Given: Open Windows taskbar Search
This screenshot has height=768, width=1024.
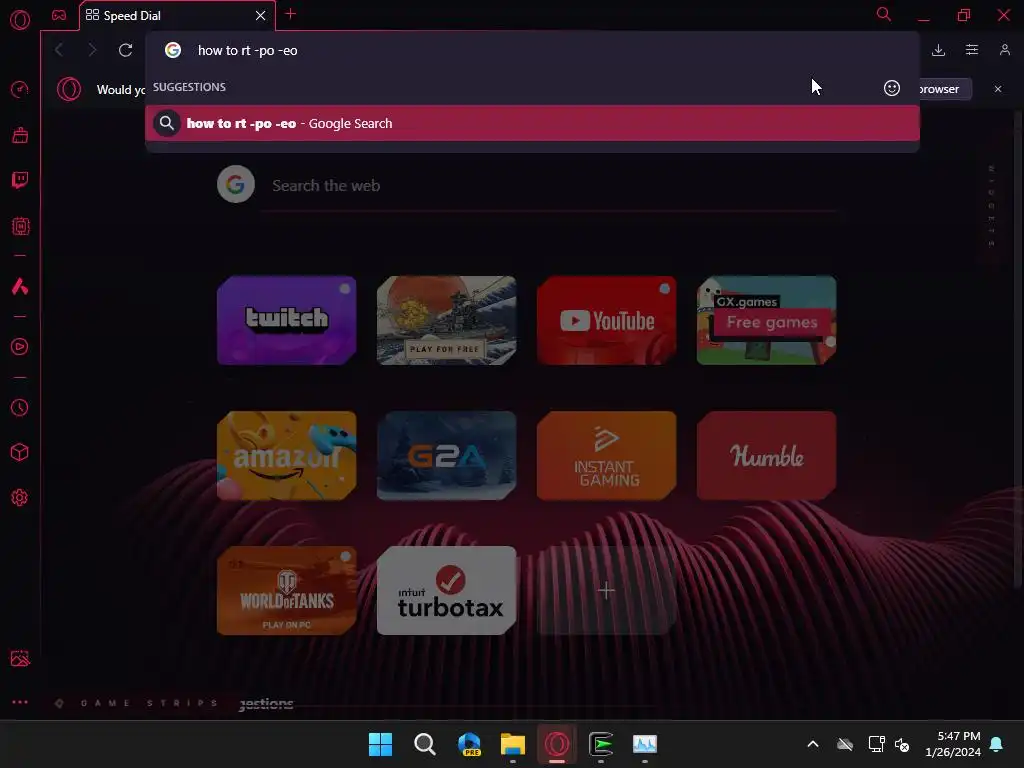Looking at the screenshot, I should point(424,744).
